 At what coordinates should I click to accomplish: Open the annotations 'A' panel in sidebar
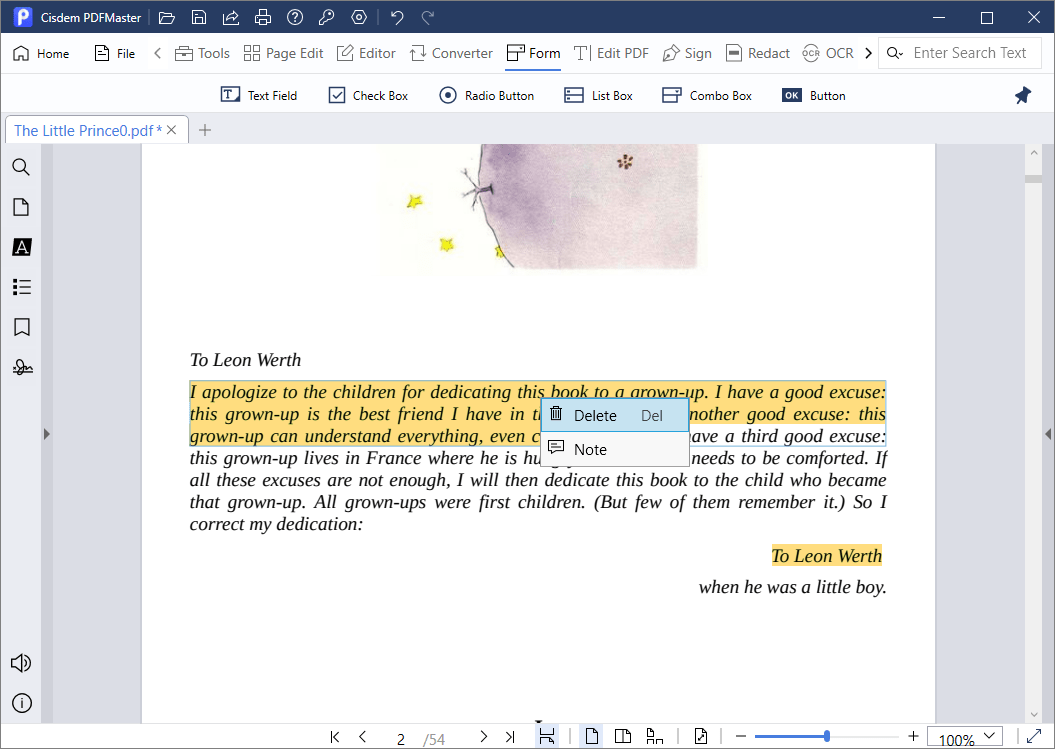pyautogui.click(x=22, y=248)
